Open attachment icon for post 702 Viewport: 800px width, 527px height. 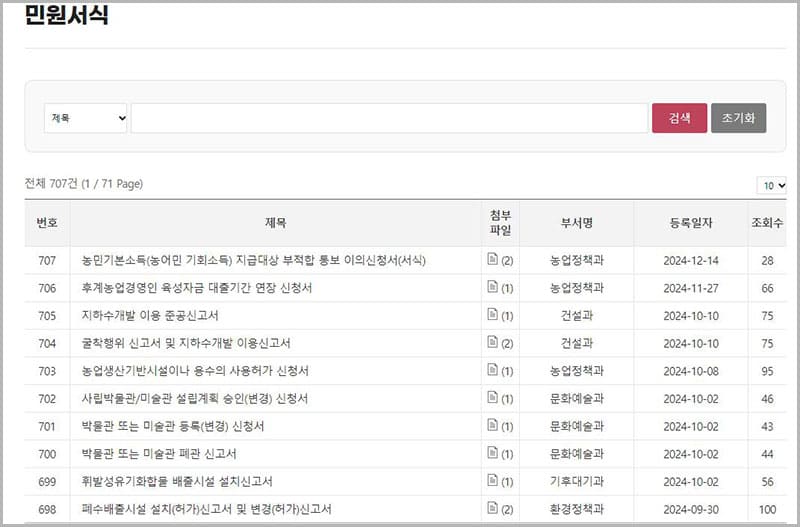(x=492, y=398)
